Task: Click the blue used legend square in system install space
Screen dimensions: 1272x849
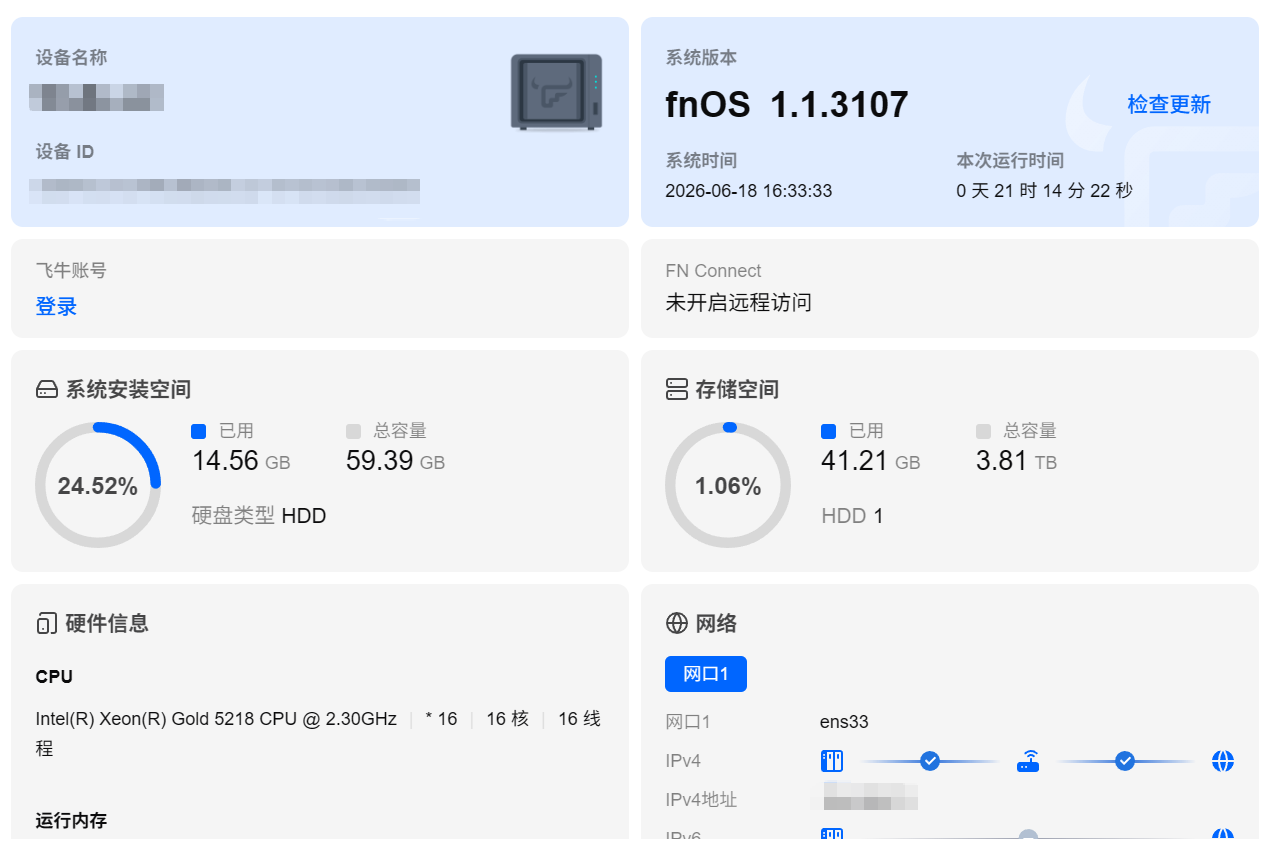Action: (x=198, y=431)
